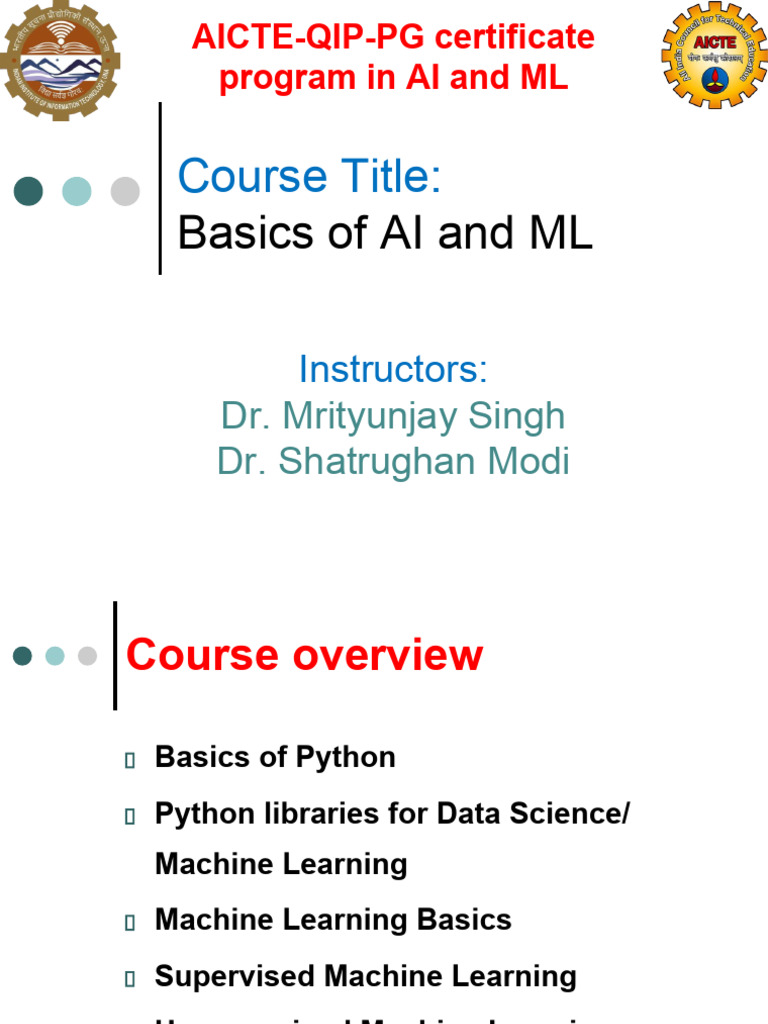This screenshot has width=768, height=1024.
Task: Click the bullet before Python libraries item
Action: point(130,816)
